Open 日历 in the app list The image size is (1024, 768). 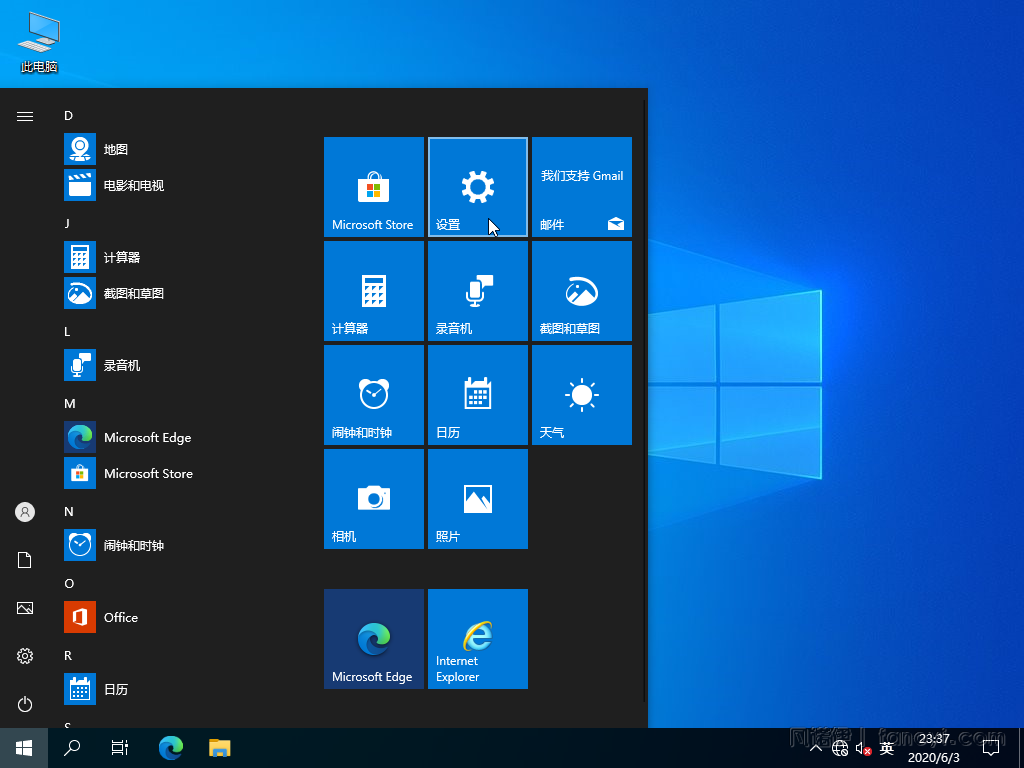(x=183, y=689)
